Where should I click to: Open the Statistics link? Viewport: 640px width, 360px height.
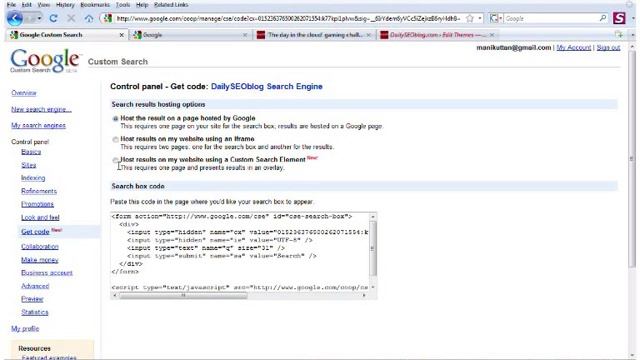point(35,312)
